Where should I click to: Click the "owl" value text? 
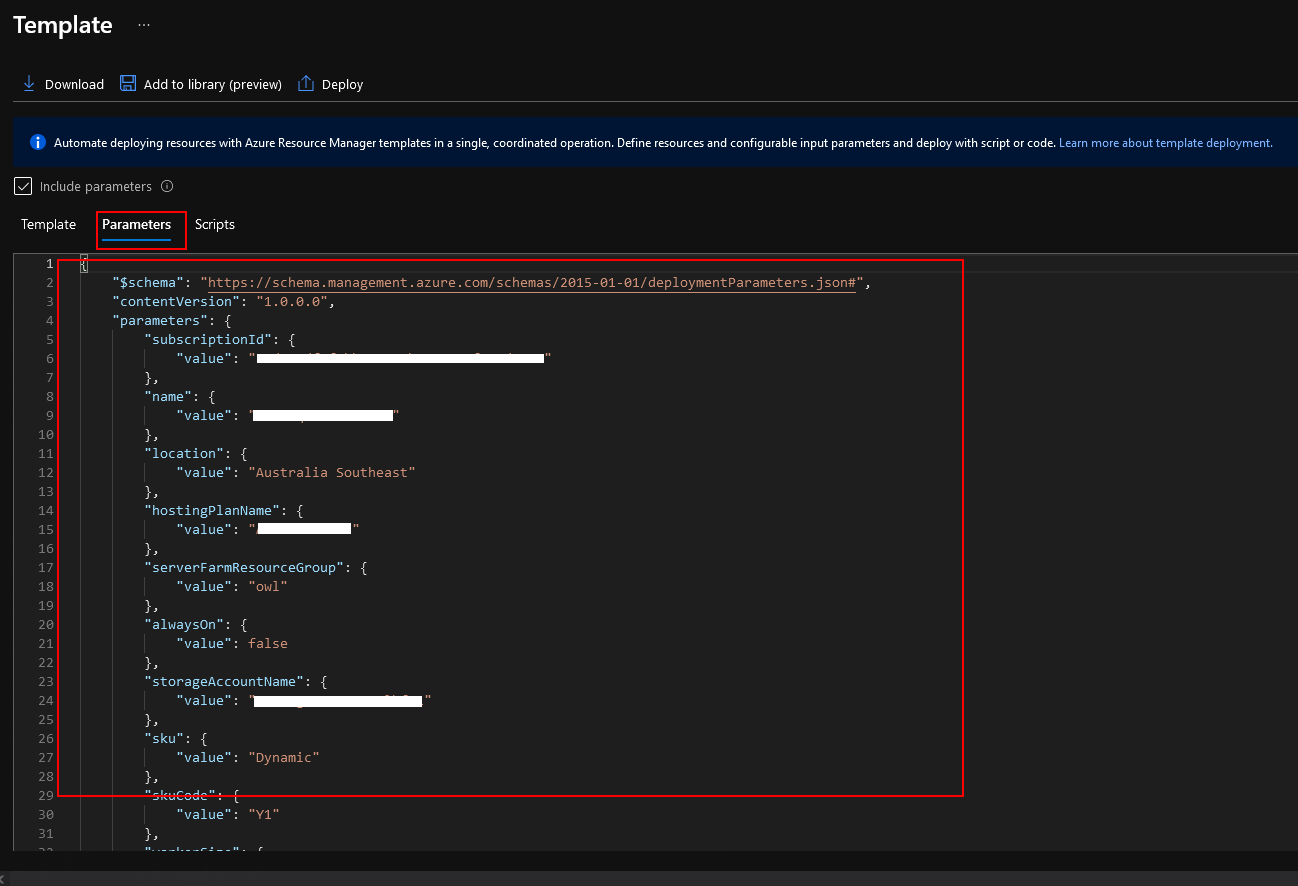(268, 587)
